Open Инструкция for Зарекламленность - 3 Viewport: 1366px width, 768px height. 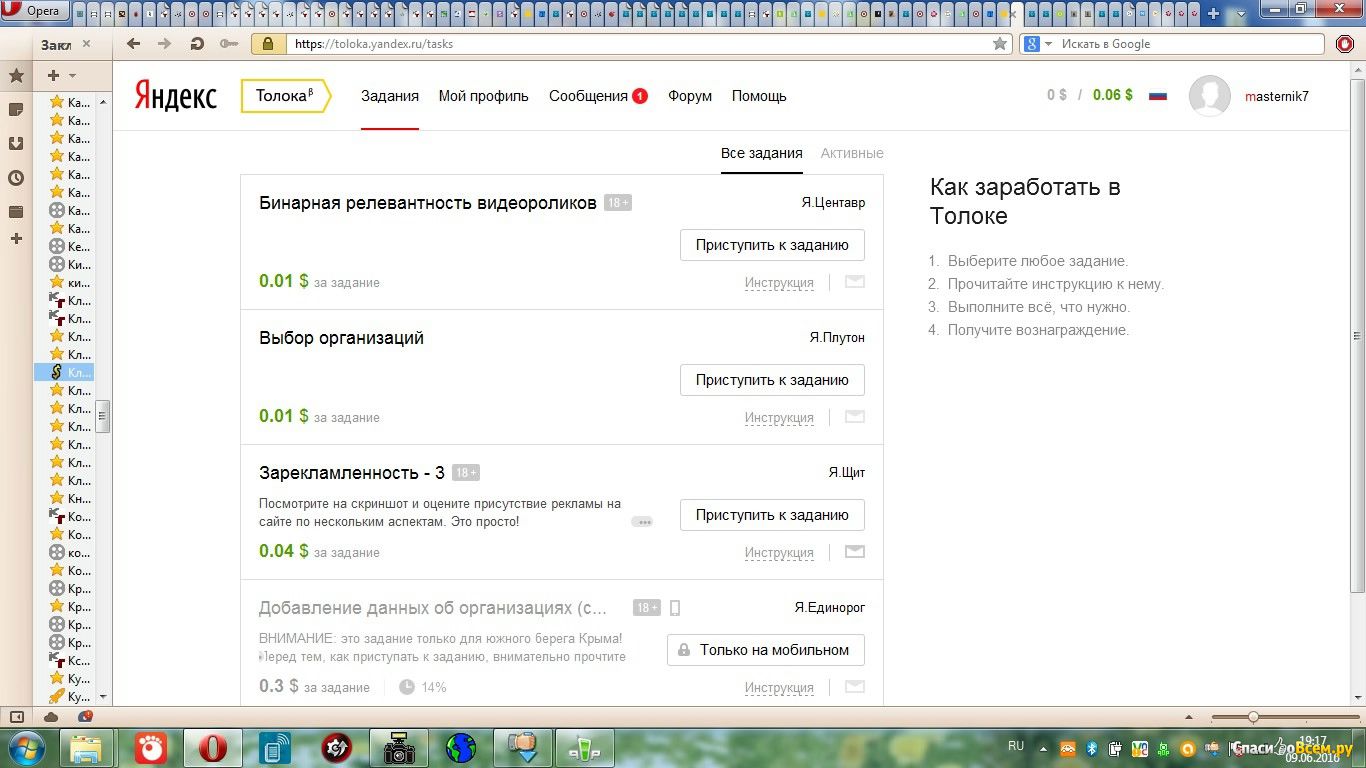pos(779,553)
